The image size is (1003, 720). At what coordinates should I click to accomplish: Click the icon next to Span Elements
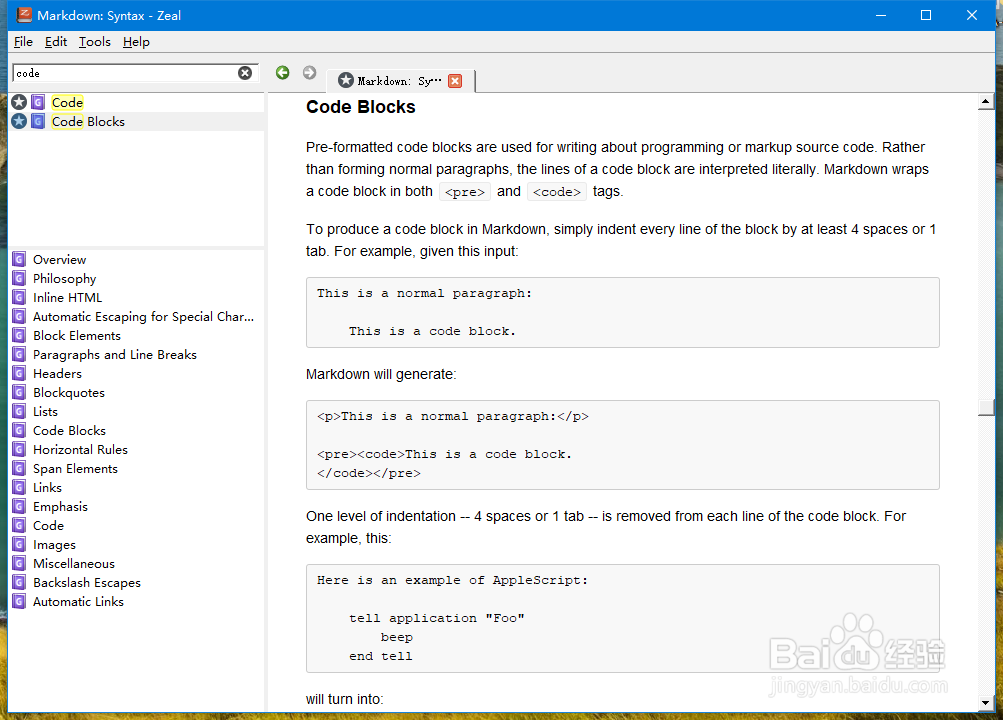pyautogui.click(x=19, y=469)
